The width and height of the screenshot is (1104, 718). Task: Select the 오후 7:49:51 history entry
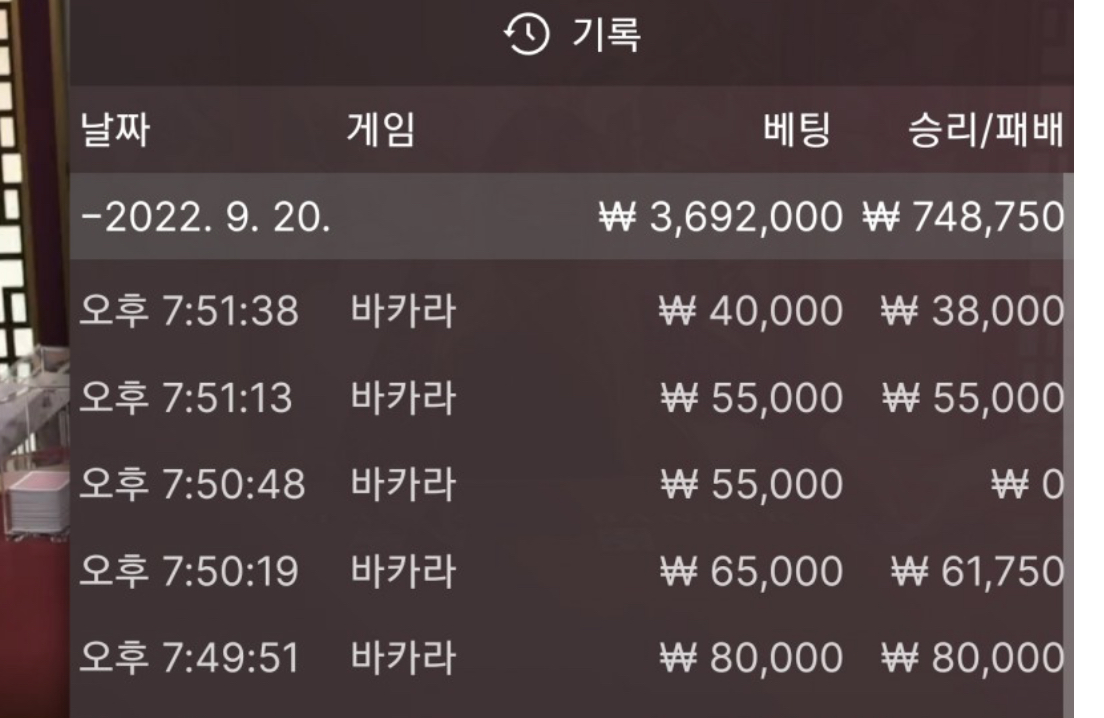[189, 658]
